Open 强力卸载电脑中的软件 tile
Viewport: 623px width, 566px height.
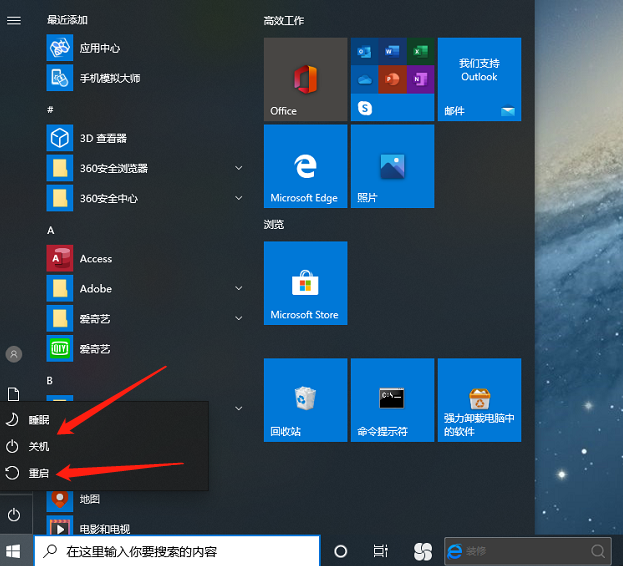(x=480, y=400)
